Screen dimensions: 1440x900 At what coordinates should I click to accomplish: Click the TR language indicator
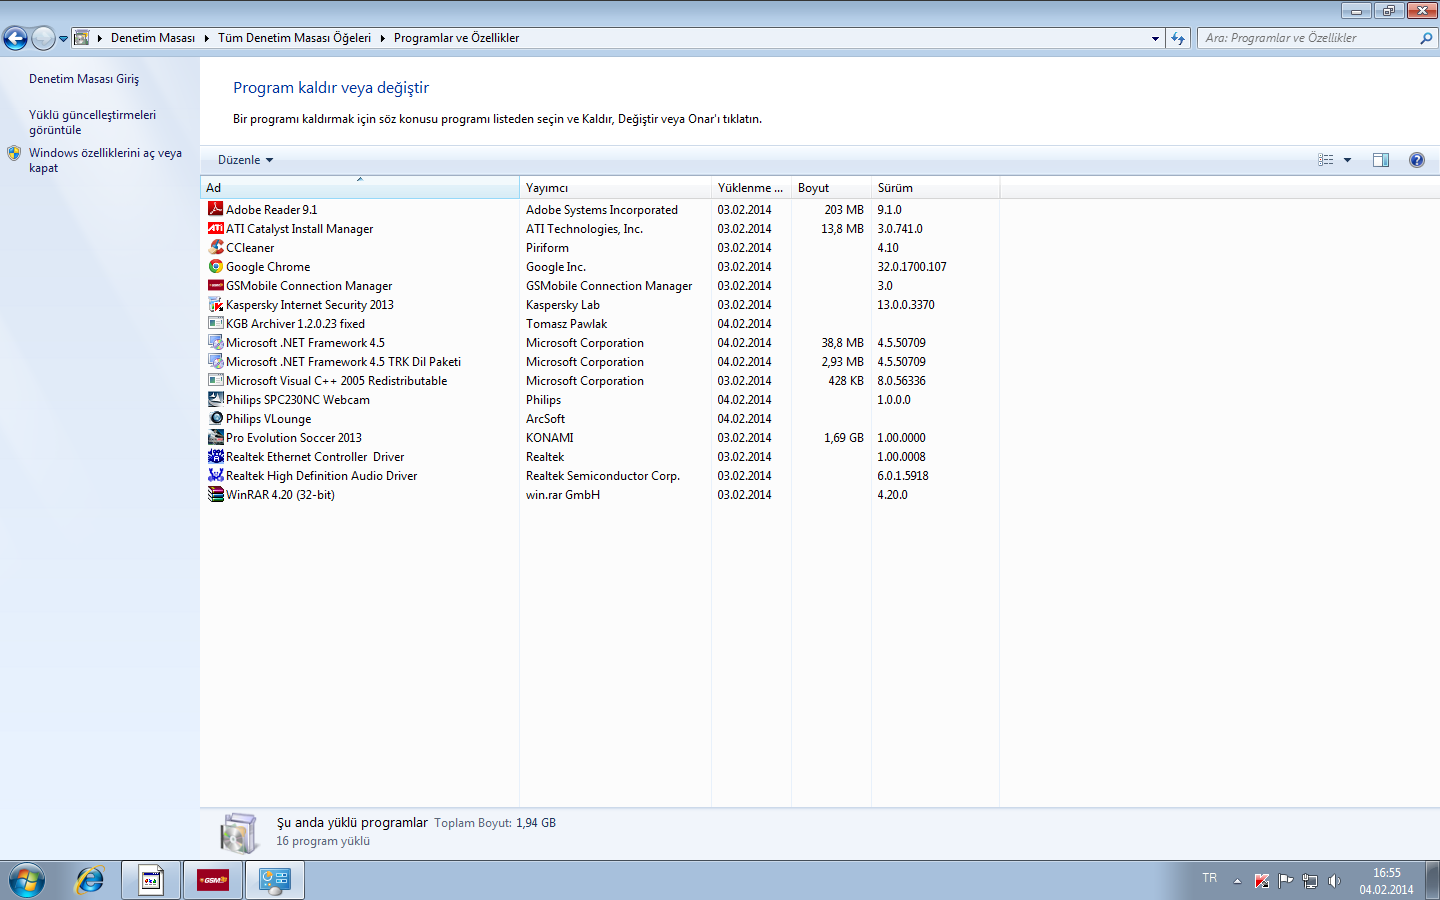[x=1210, y=878]
